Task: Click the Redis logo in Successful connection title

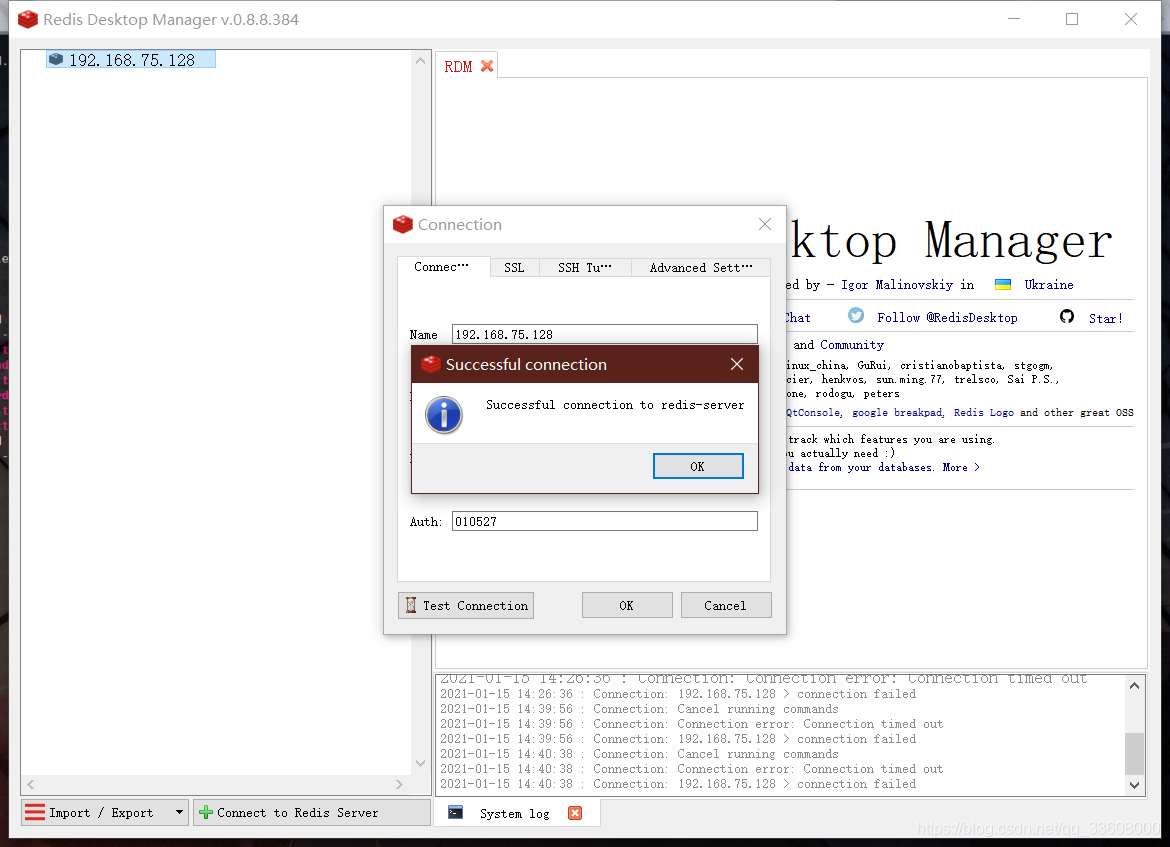Action: tap(431, 364)
